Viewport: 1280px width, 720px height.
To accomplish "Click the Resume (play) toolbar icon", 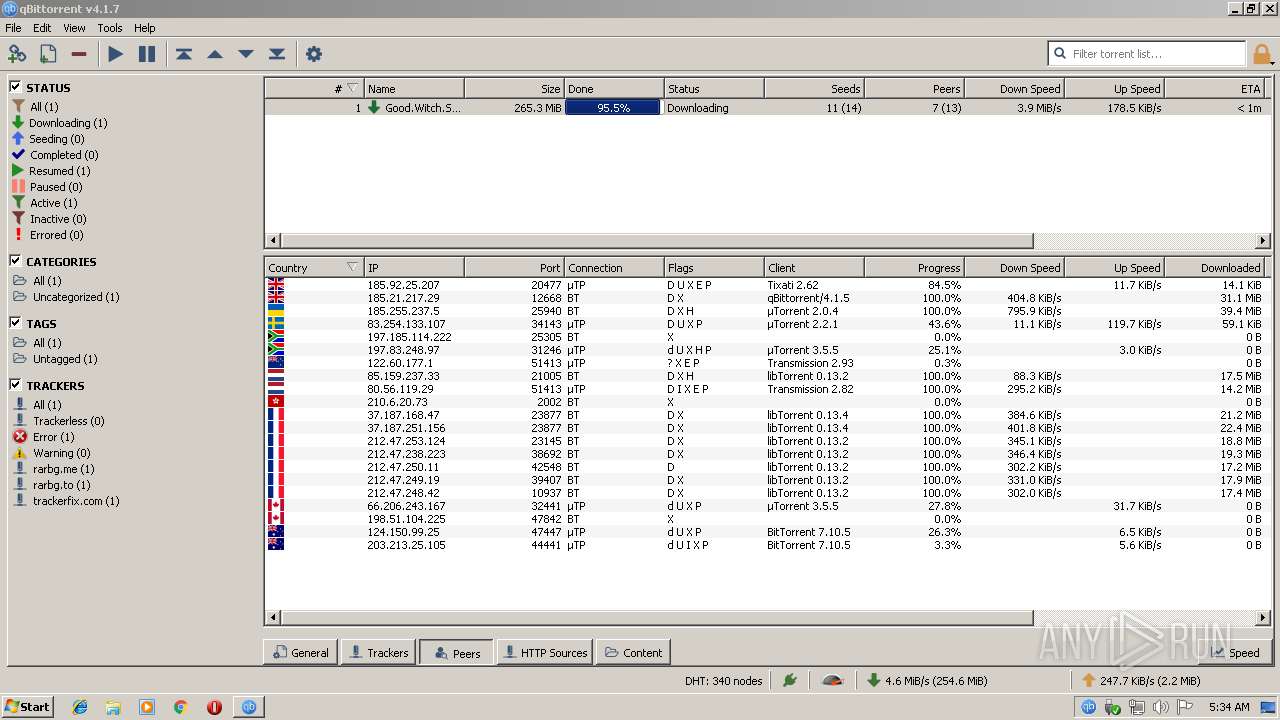I will 116,54.
